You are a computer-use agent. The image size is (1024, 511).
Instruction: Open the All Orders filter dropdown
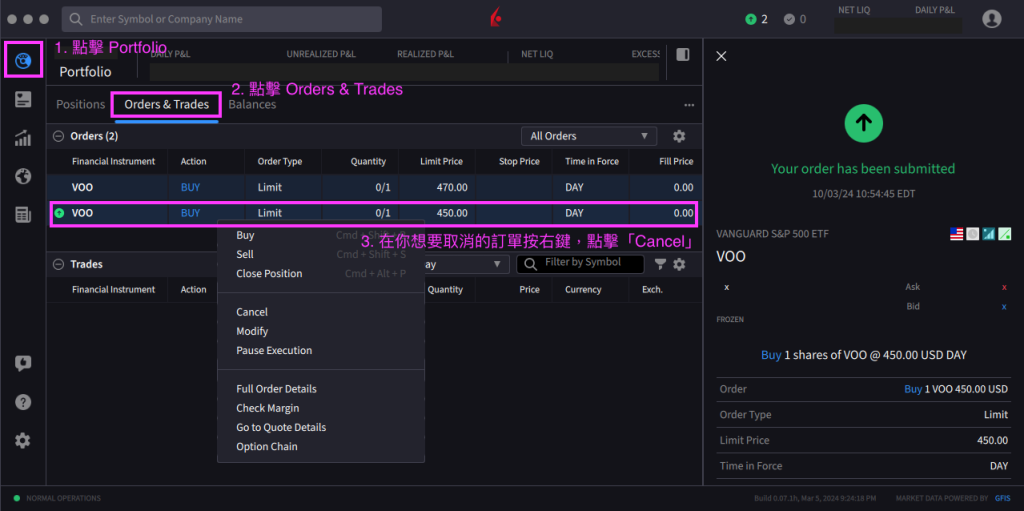pos(588,136)
